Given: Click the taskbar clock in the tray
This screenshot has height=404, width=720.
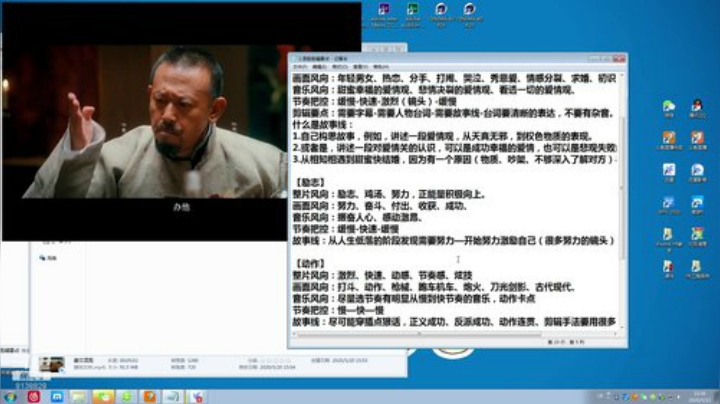Looking at the screenshot, I should tap(700, 397).
